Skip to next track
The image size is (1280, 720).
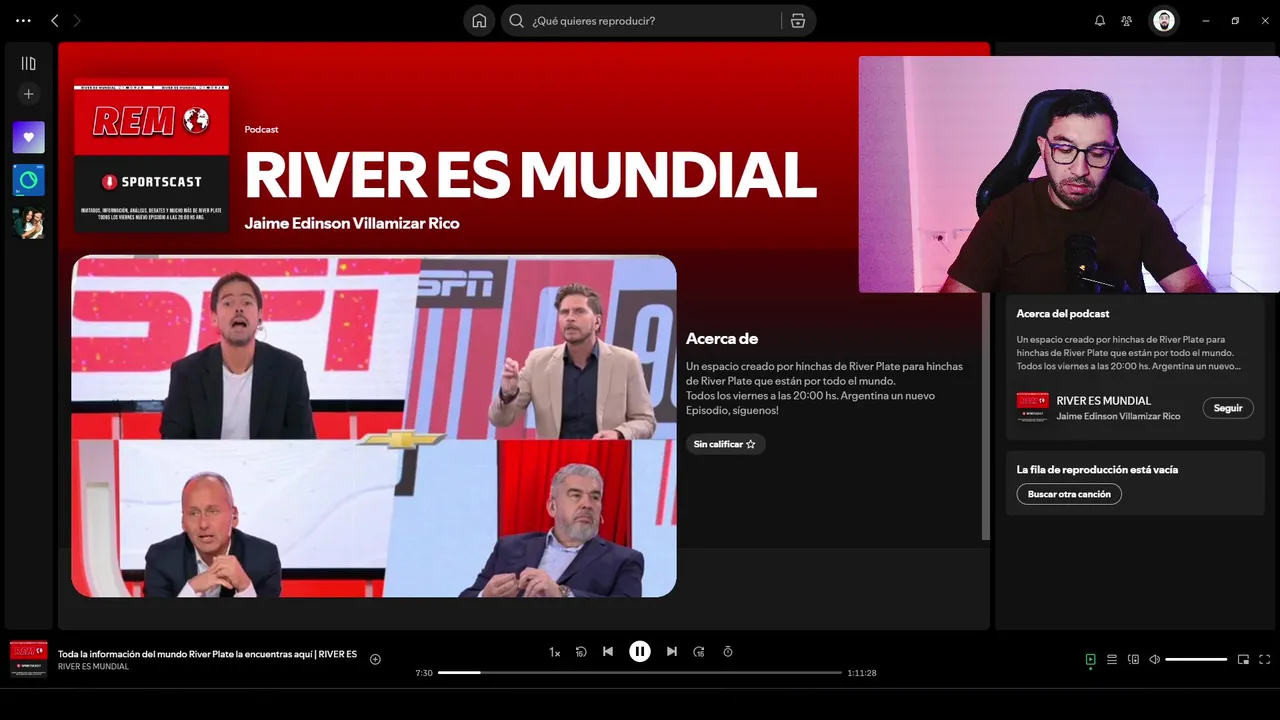[672, 652]
